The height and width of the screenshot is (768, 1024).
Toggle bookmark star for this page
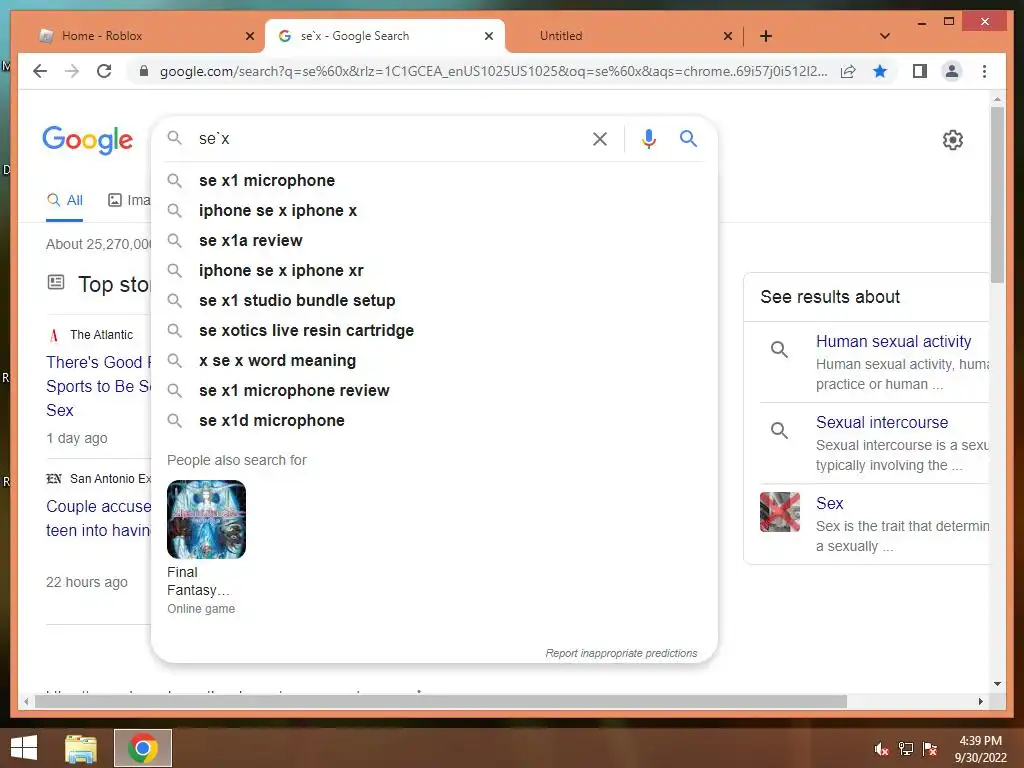[880, 71]
